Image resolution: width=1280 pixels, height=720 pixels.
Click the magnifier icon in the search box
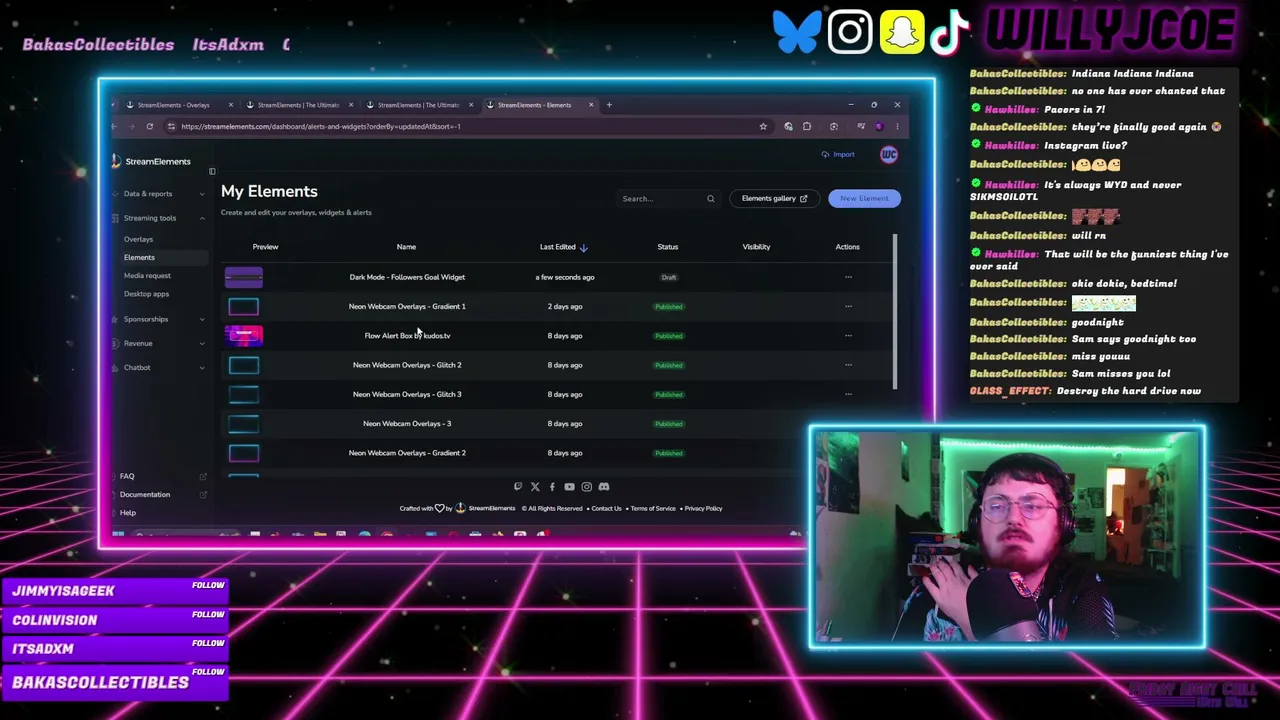pos(711,198)
